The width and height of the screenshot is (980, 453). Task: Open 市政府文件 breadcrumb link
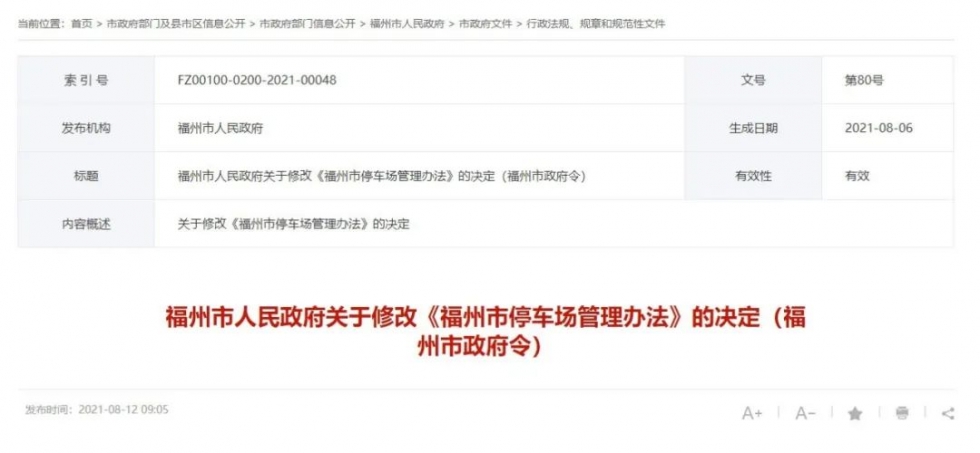(x=486, y=24)
